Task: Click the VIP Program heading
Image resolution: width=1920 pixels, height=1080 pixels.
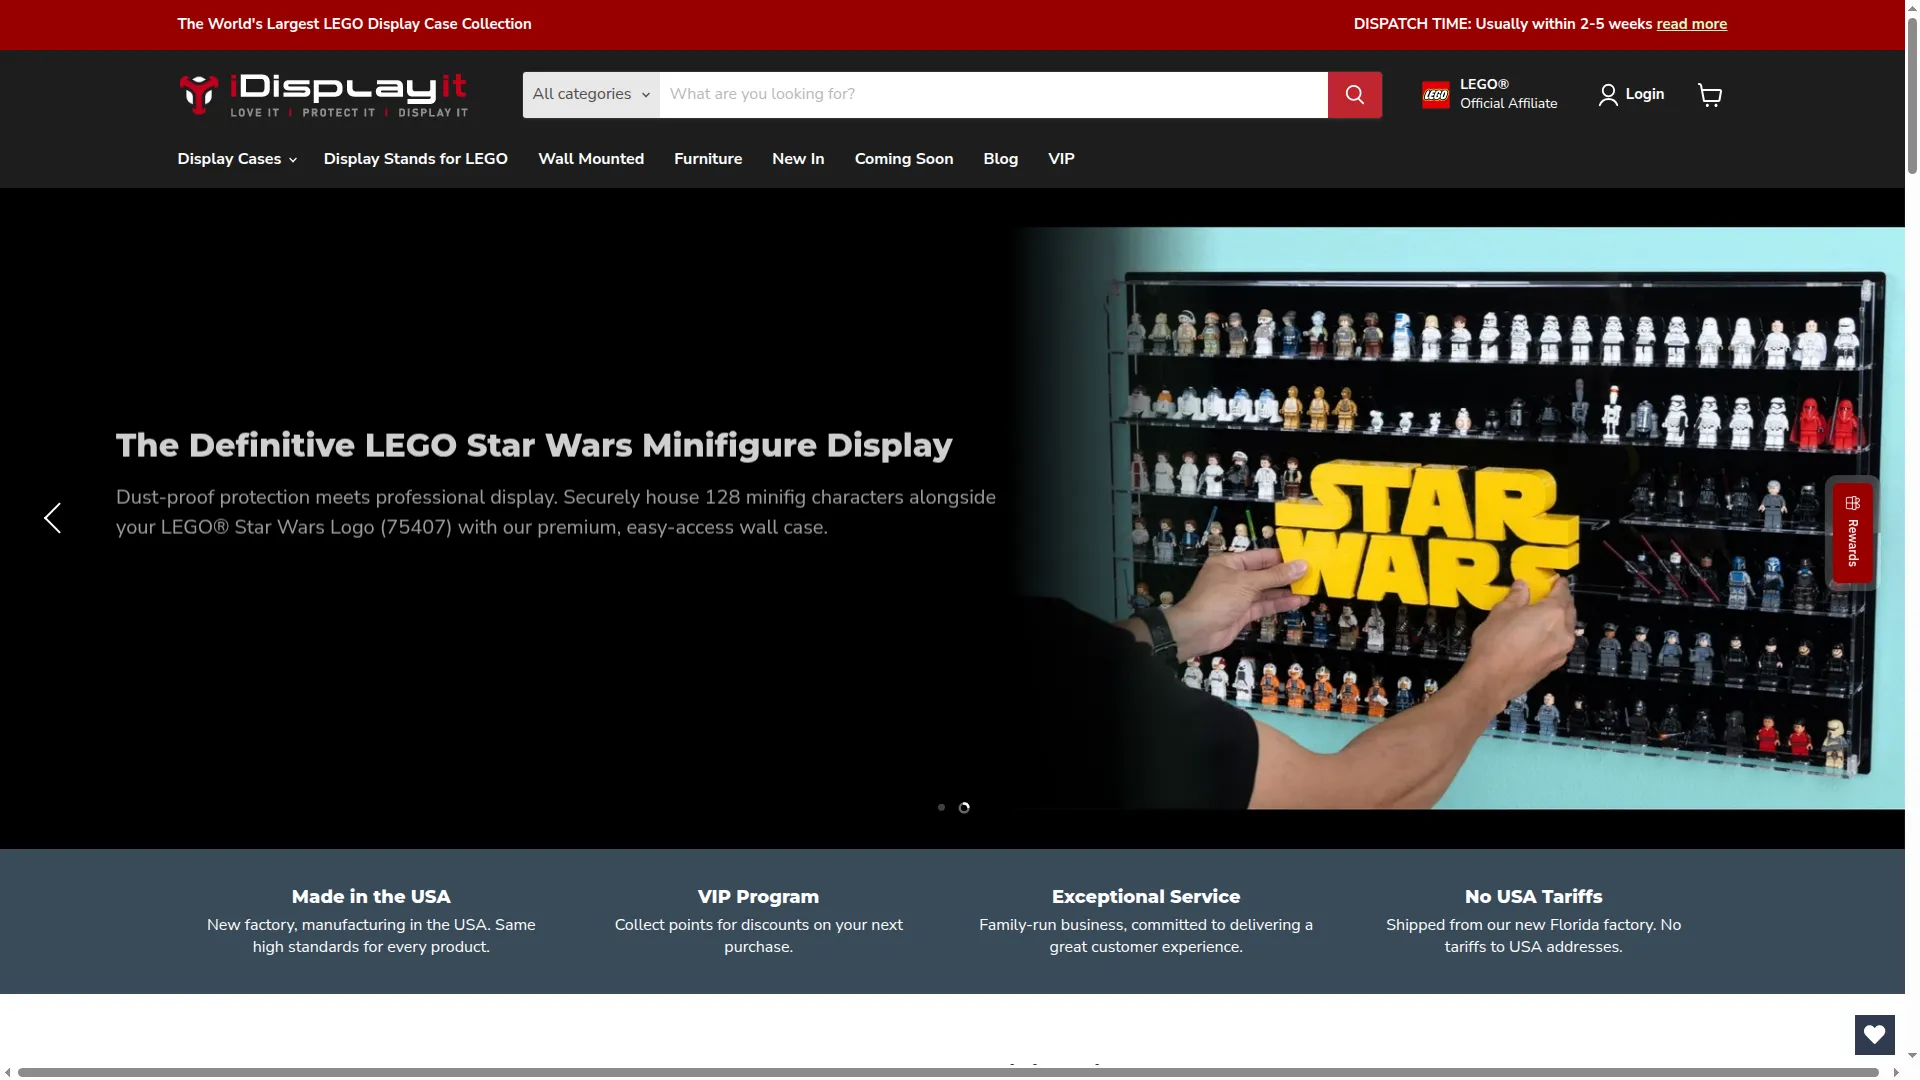Action: point(758,897)
